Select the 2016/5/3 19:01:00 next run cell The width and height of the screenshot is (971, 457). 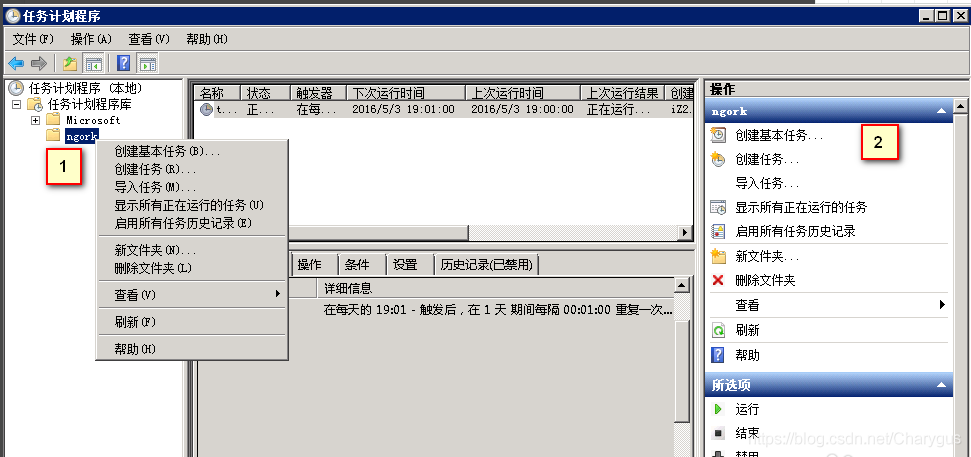pos(403,110)
